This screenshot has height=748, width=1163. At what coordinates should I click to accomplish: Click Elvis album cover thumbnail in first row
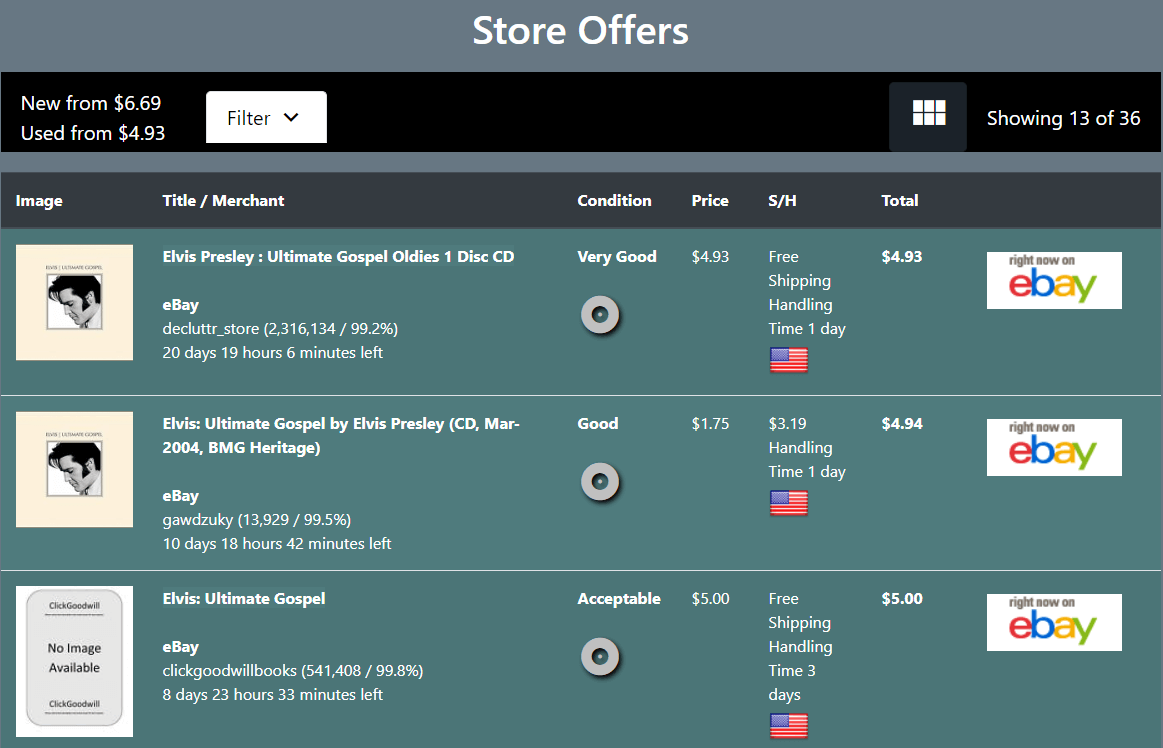coord(74,302)
